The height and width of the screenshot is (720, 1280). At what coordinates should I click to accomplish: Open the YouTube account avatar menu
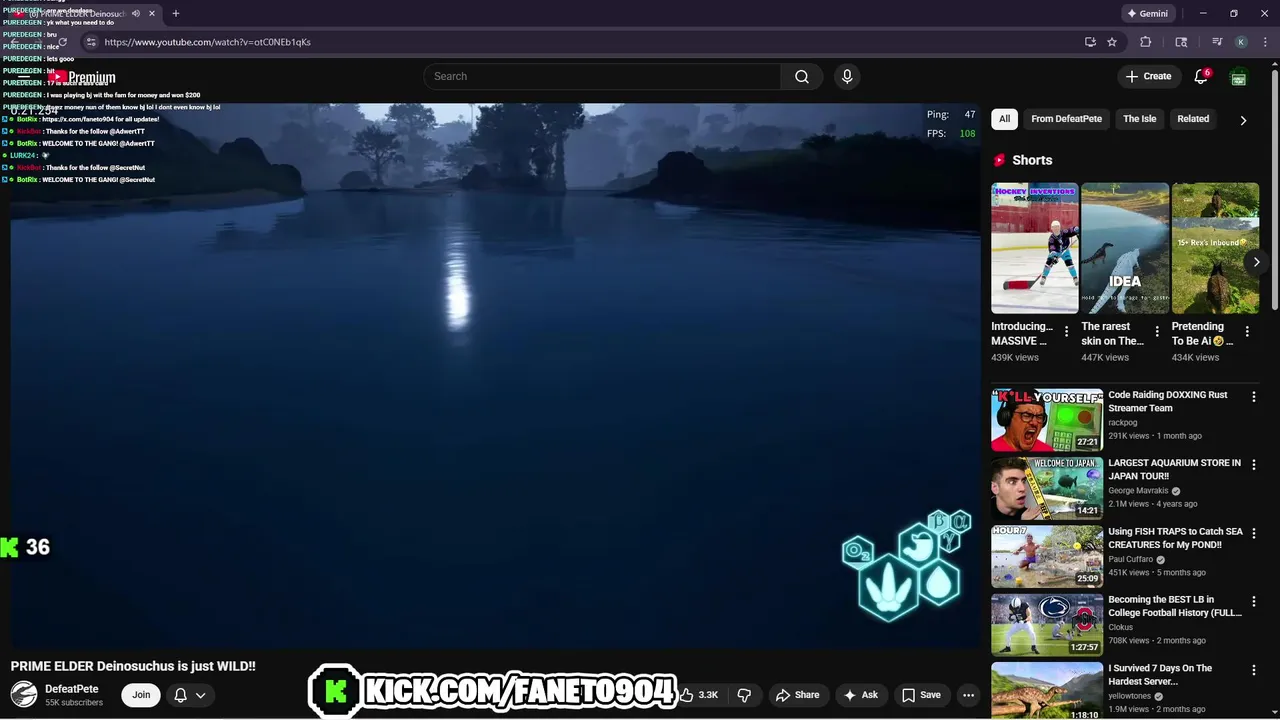[x=1238, y=76]
